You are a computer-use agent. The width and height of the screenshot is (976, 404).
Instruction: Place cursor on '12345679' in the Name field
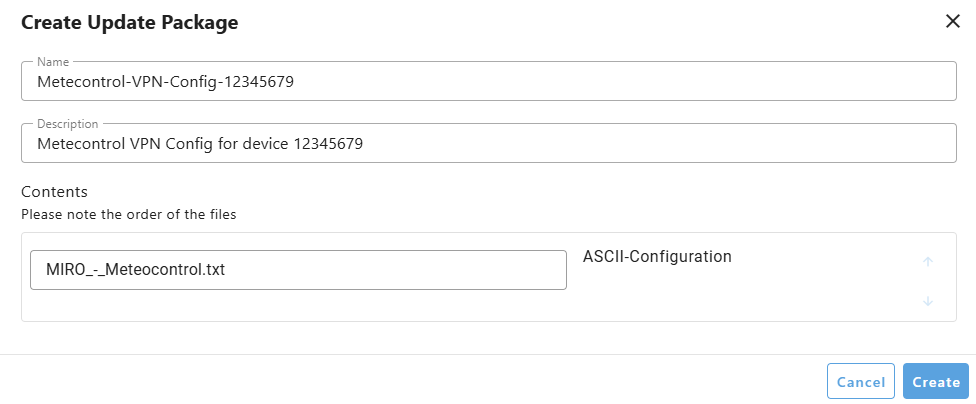tap(258, 82)
